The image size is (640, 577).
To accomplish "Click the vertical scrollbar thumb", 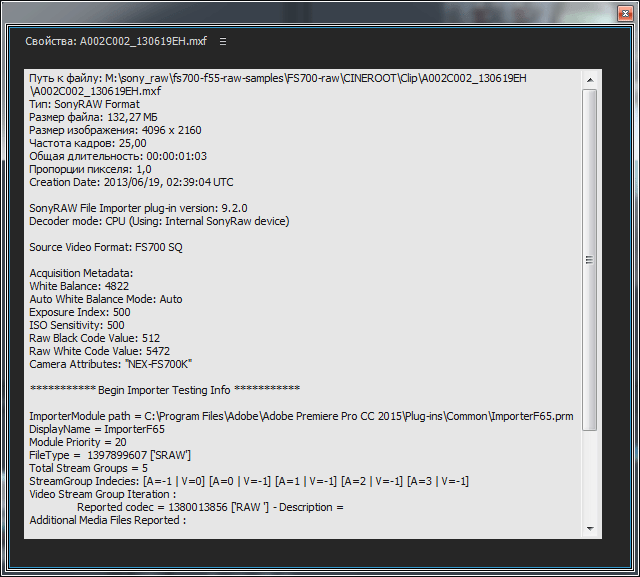I will (x=590, y=260).
